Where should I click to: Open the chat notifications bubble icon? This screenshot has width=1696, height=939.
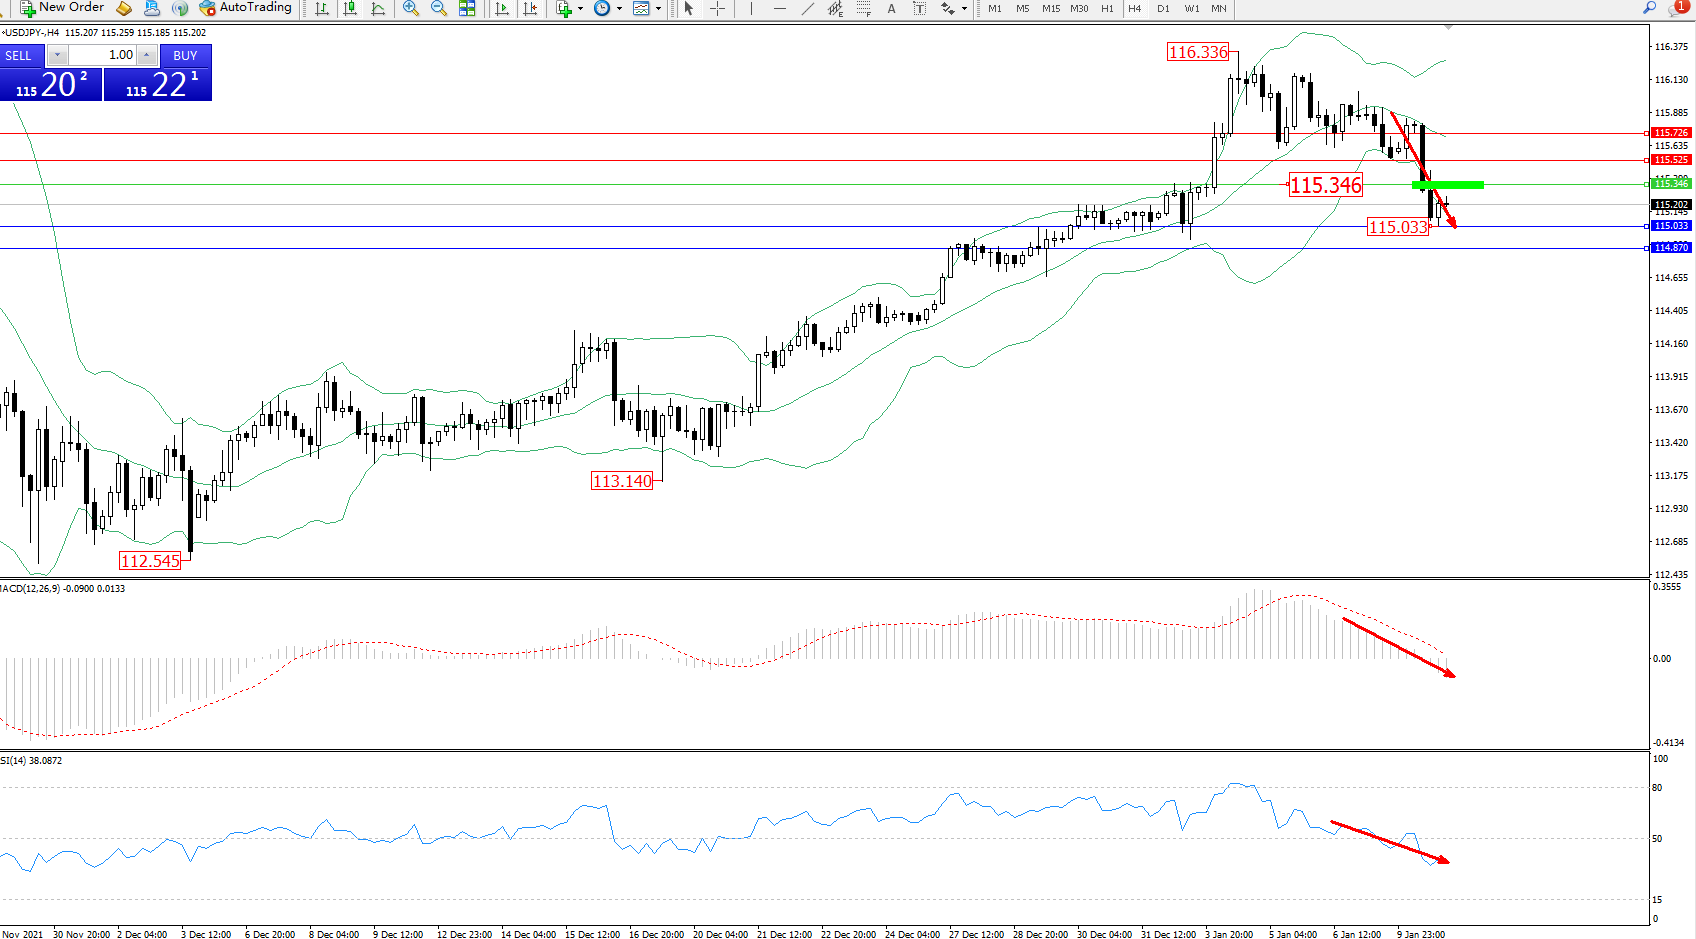[x=1678, y=8]
